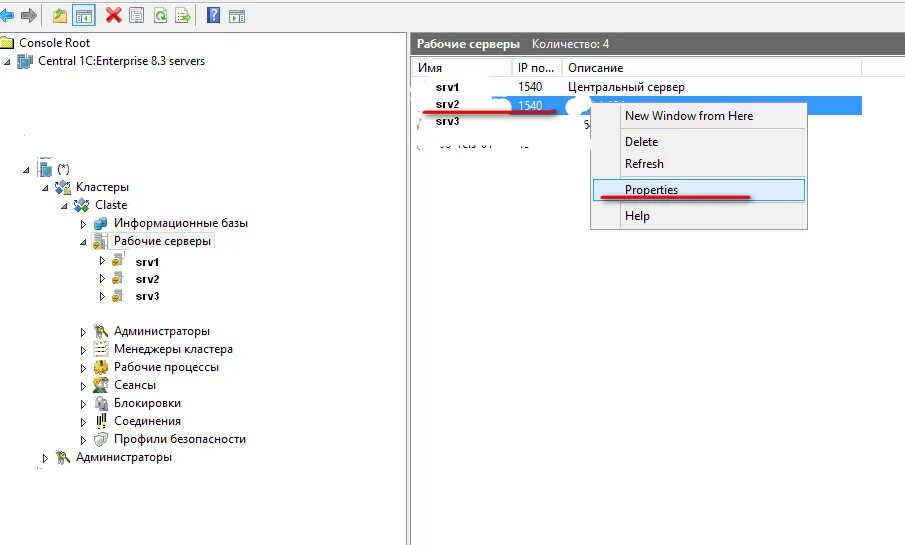Screen dimensions: 905x545
Task: Click the Сеансы icon
Action: [100, 385]
